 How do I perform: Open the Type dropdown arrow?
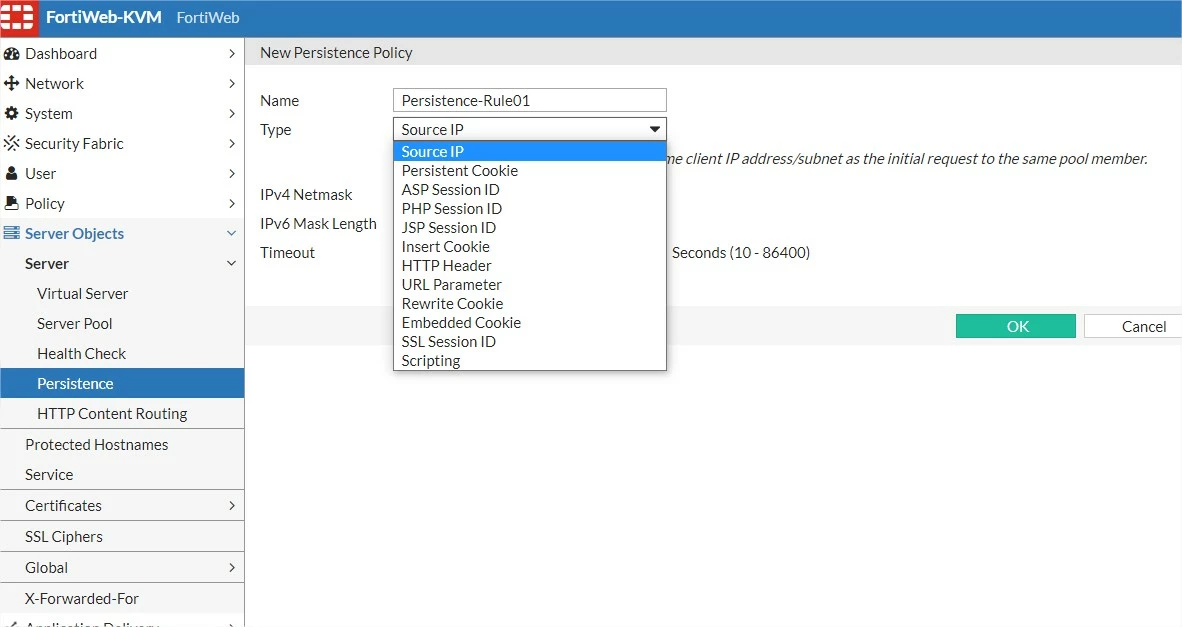[654, 130]
